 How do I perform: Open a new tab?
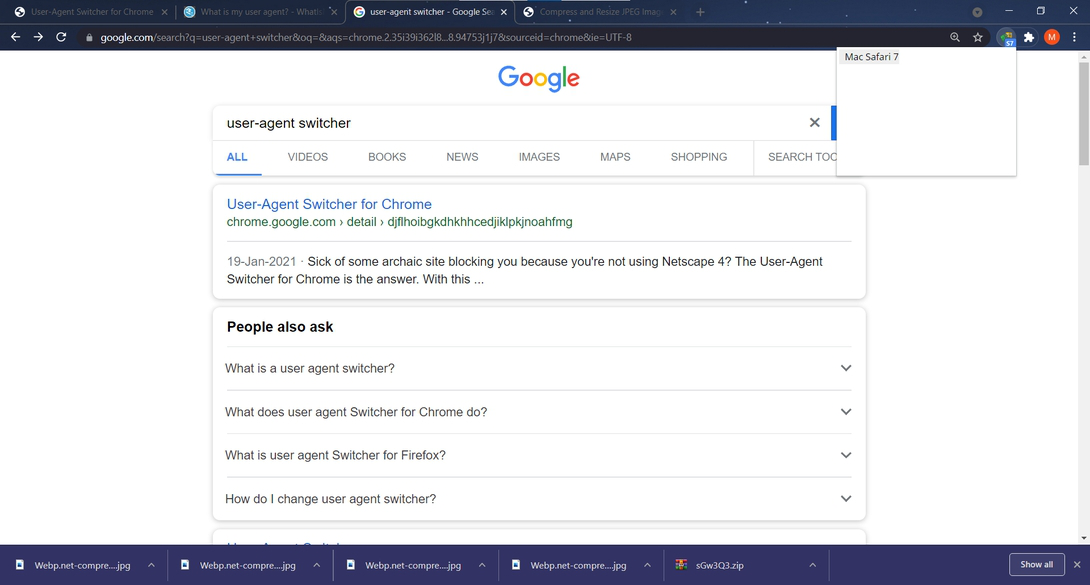[x=700, y=12]
